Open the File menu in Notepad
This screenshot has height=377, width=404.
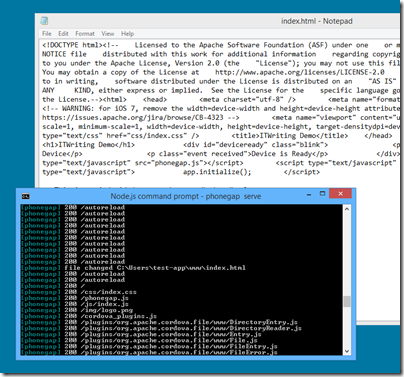pyautogui.click(x=47, y=34)
